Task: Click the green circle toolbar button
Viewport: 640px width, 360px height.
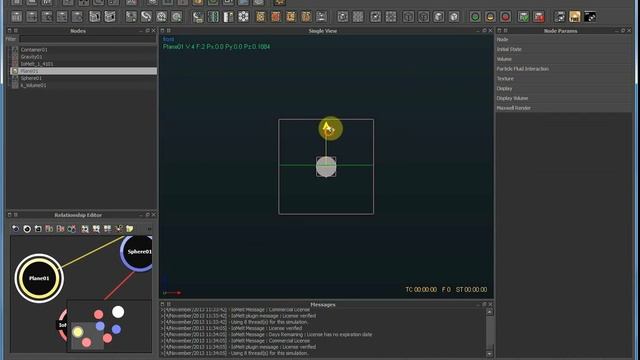Action: click(475, 17)
